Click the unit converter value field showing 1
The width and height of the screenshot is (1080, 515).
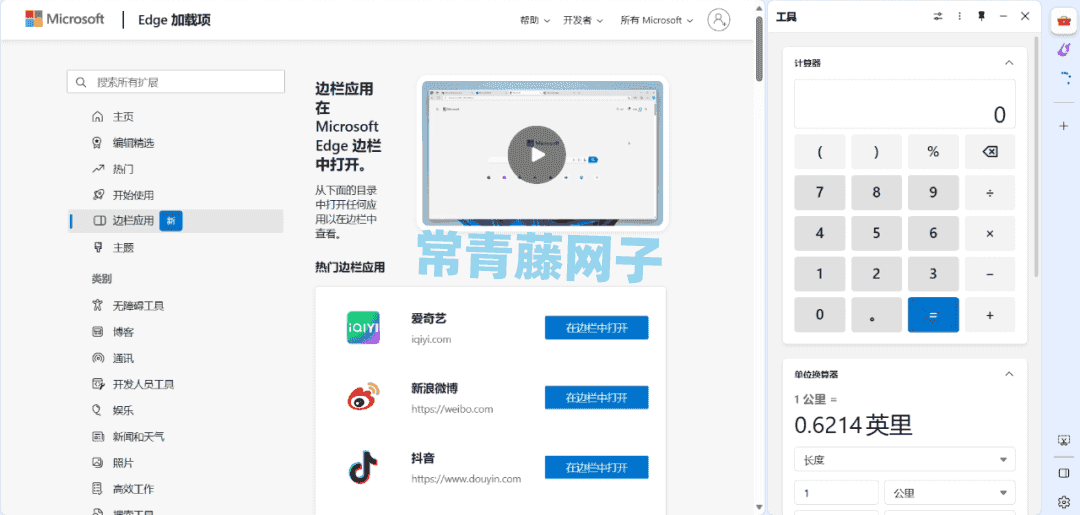point(836,493)
